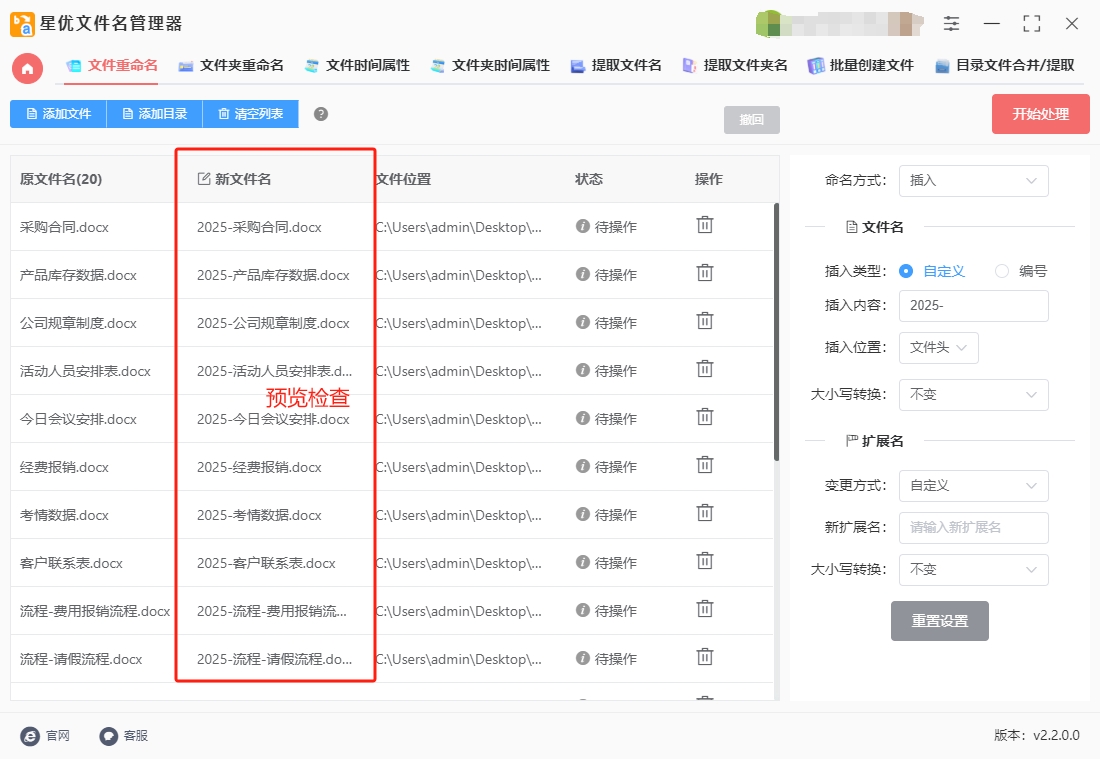Click the 重置设置 button
This screenshot has width=1100, height=760.
click(939, 621)
